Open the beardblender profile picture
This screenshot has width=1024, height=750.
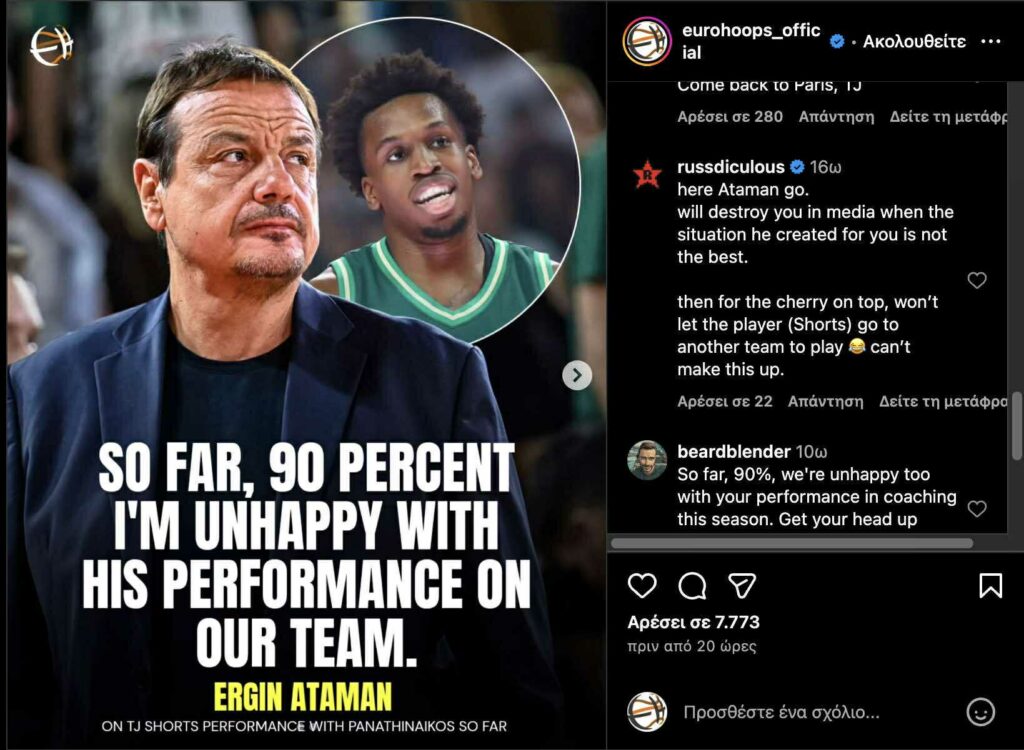click(x=647, y=460)
